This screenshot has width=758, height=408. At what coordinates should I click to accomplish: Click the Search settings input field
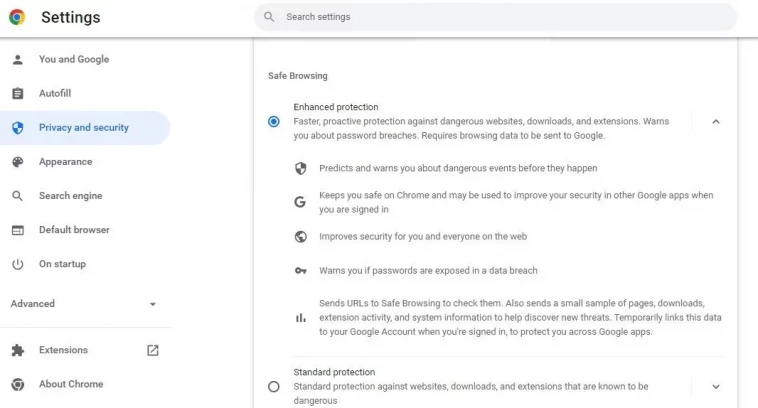tap(496, 17)
